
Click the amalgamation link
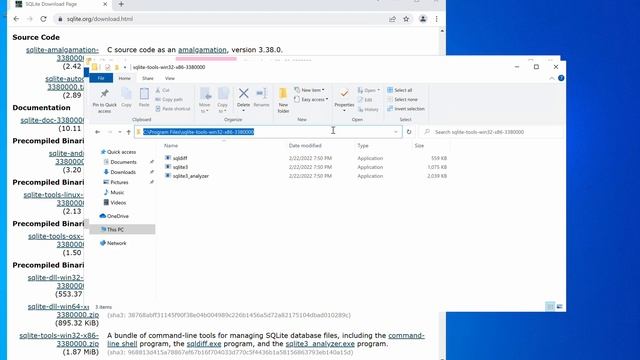(202, 50)
